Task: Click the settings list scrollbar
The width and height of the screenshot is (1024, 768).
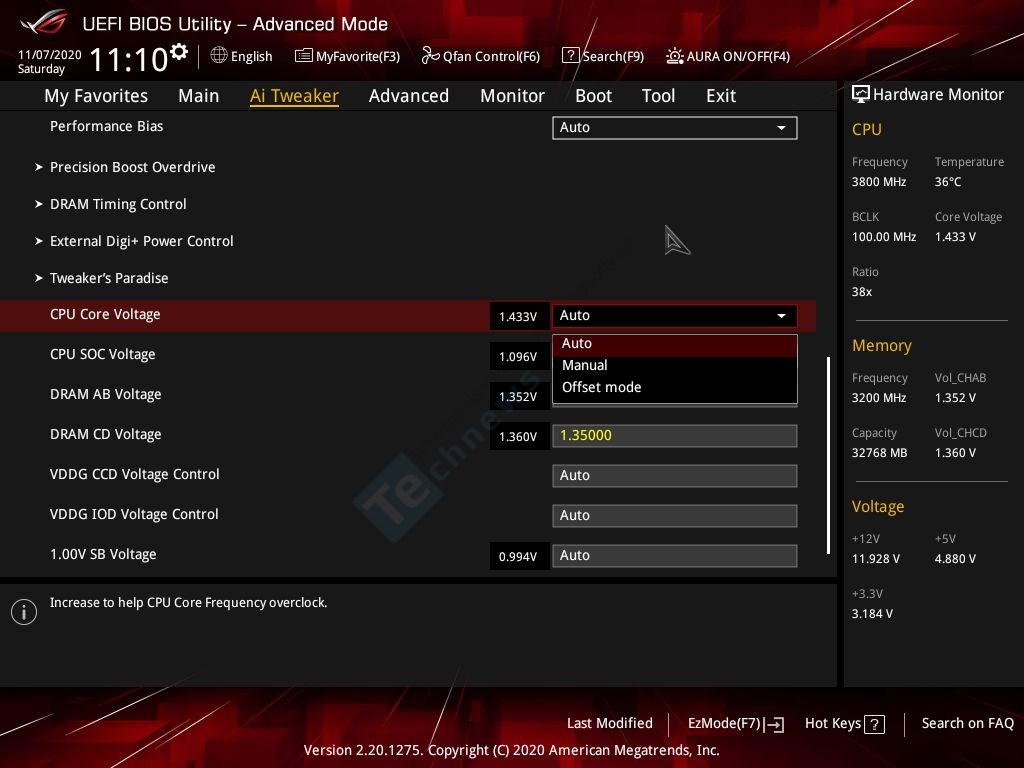Action: pyautogui.click(x=828, y=455)
